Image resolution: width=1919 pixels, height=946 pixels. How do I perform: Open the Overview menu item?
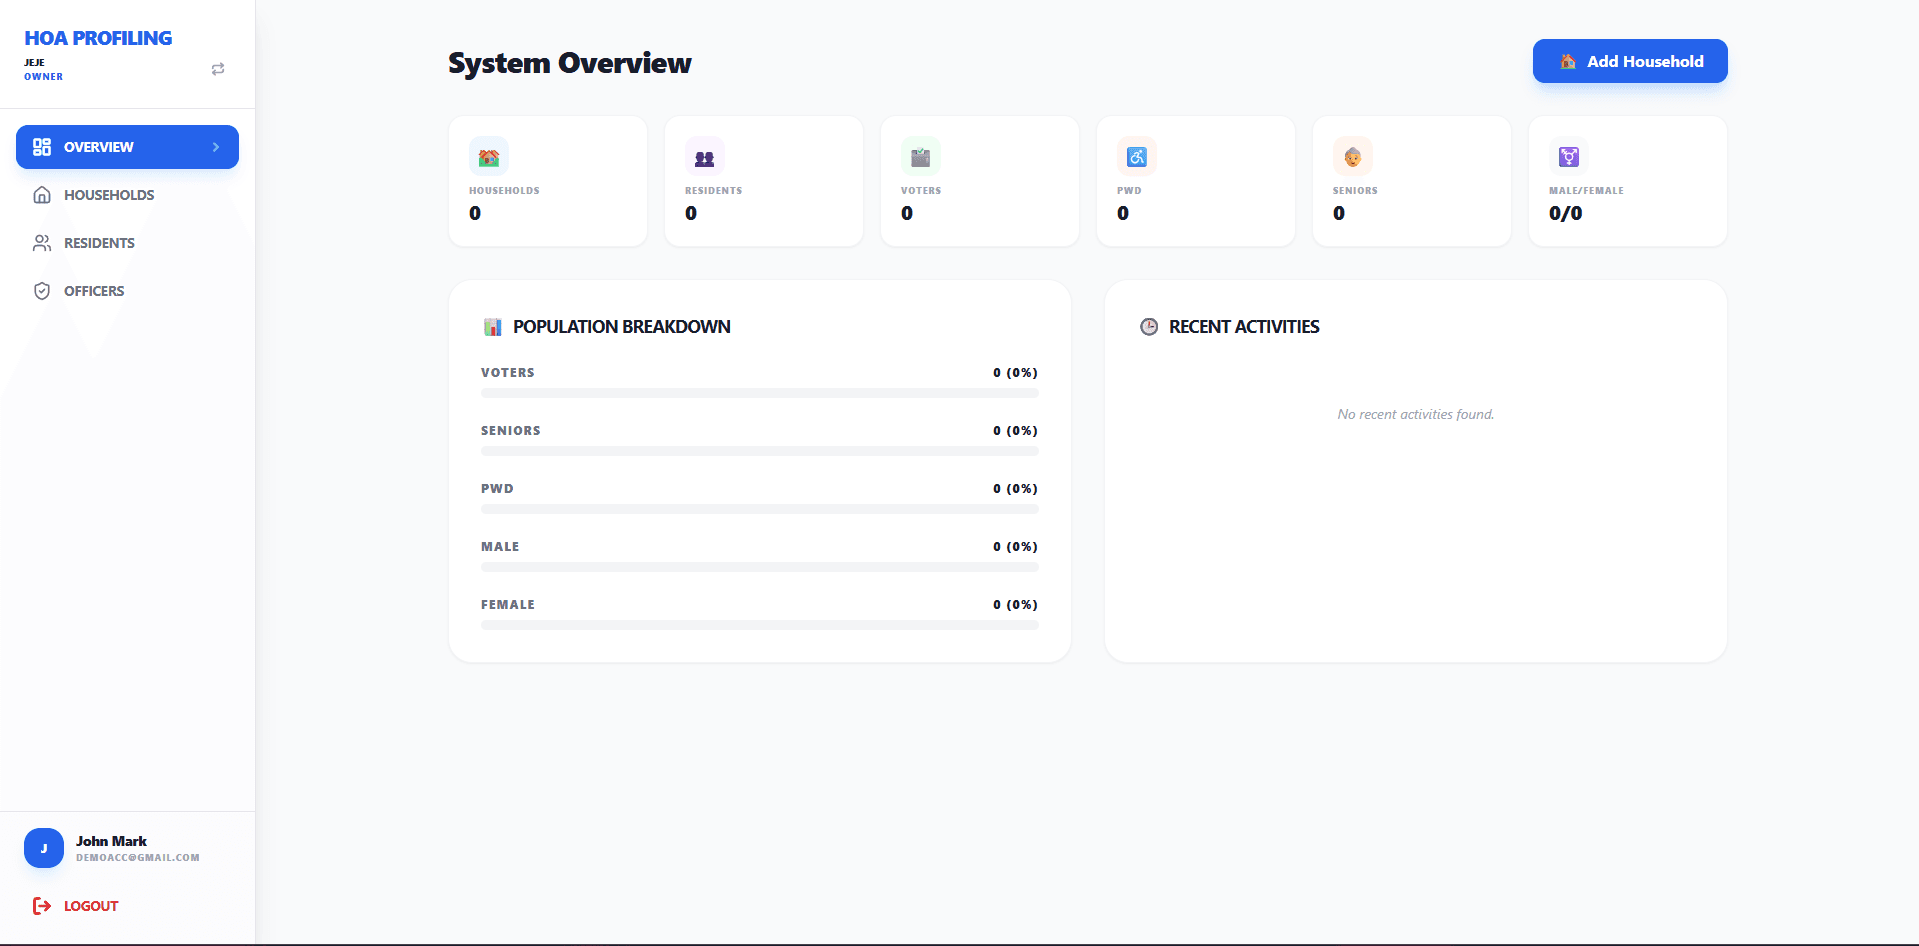[127, 147]
